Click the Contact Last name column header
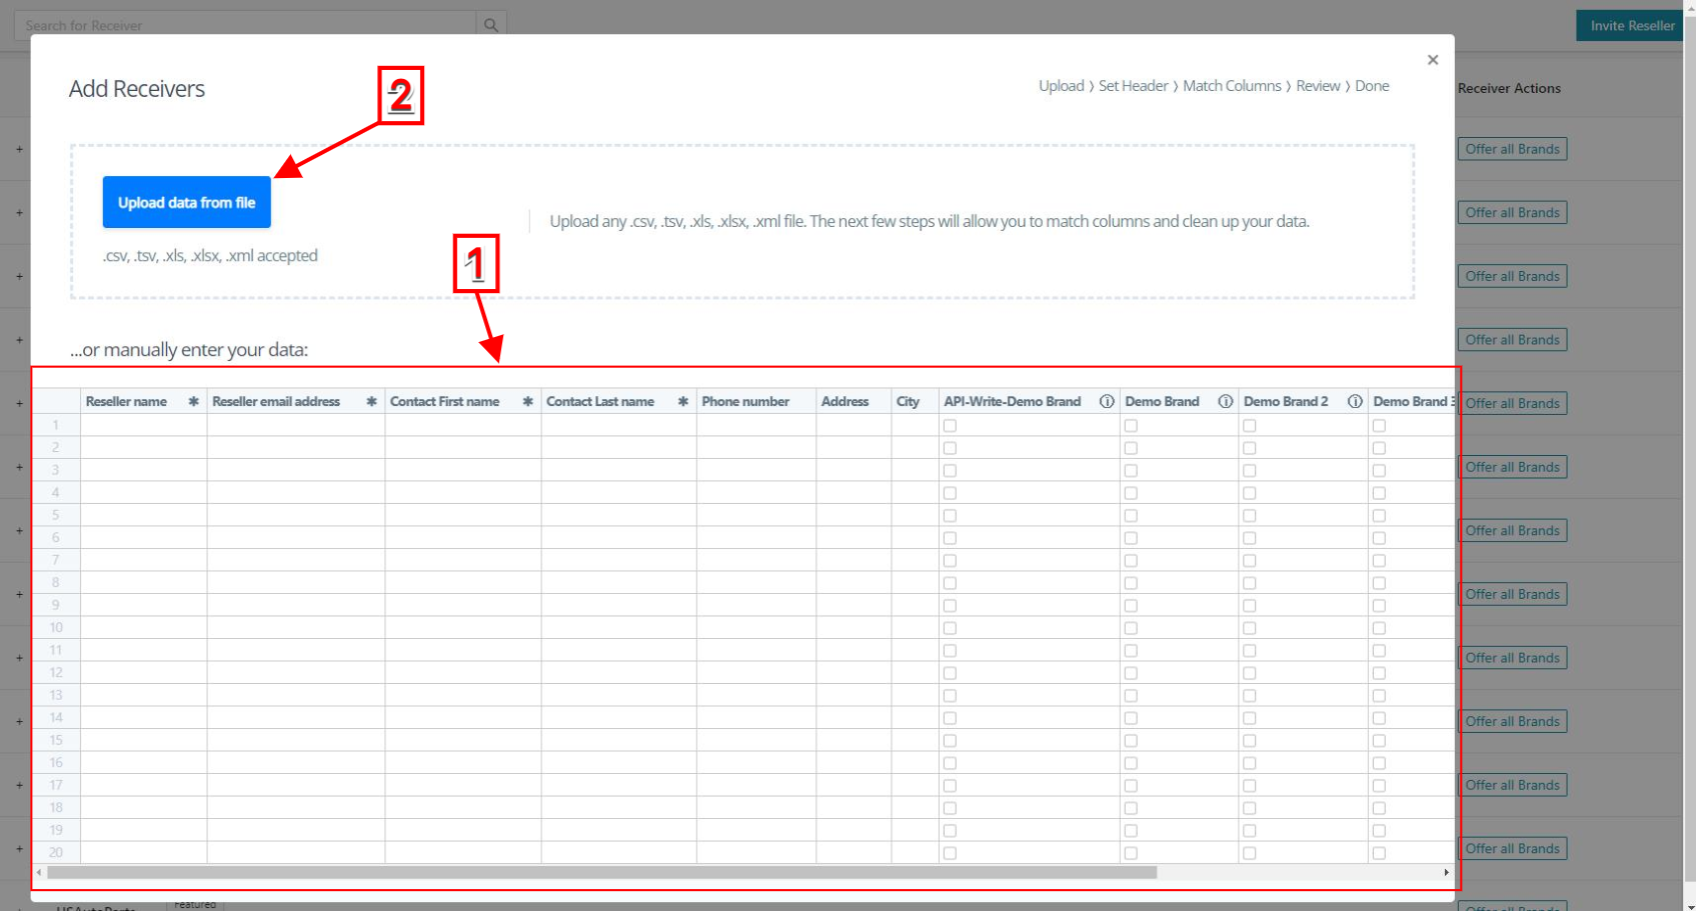 [619, 401]
